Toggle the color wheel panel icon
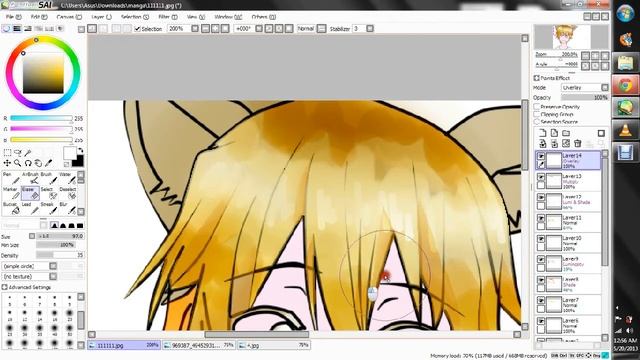 pyautogui.click(x=6, y=29)
